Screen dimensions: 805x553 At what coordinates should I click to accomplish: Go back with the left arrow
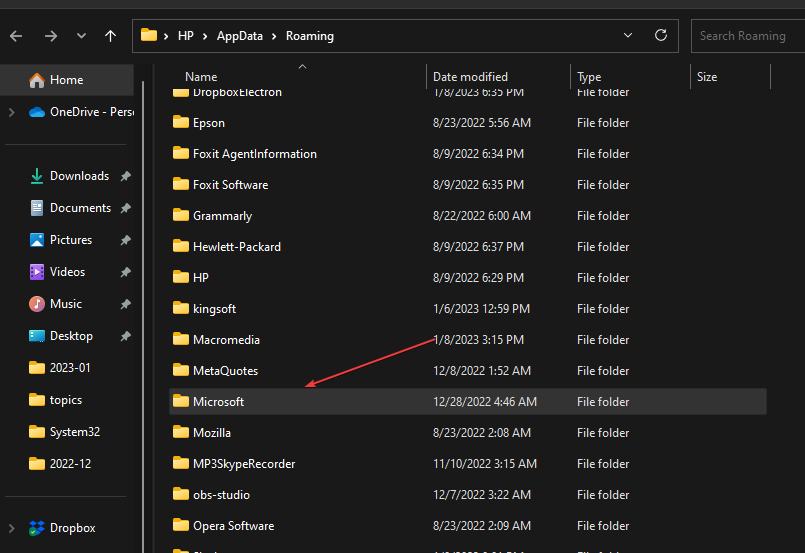coord(16,36)
